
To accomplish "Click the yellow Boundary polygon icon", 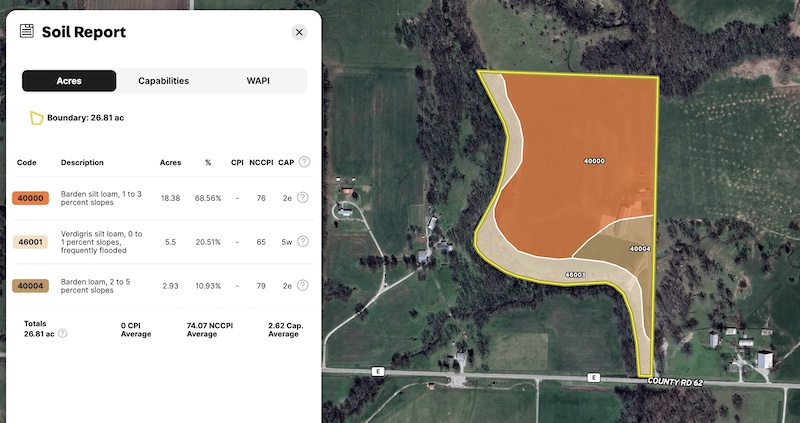I will pos(36,118).
